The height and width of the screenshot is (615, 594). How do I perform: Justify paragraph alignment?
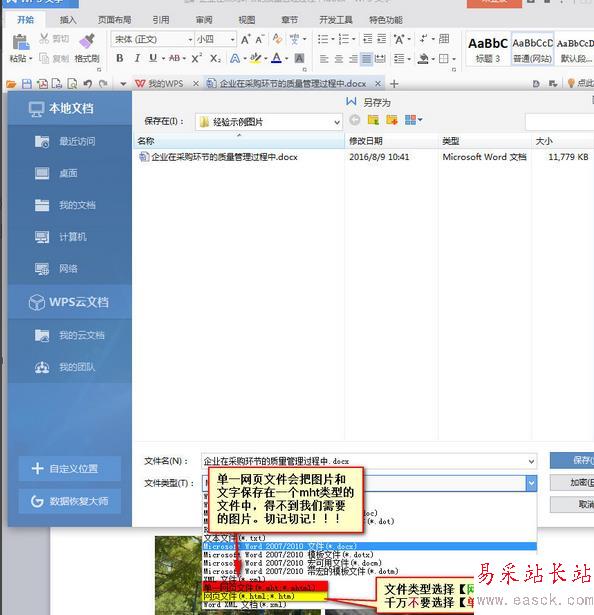coord(366,59)
